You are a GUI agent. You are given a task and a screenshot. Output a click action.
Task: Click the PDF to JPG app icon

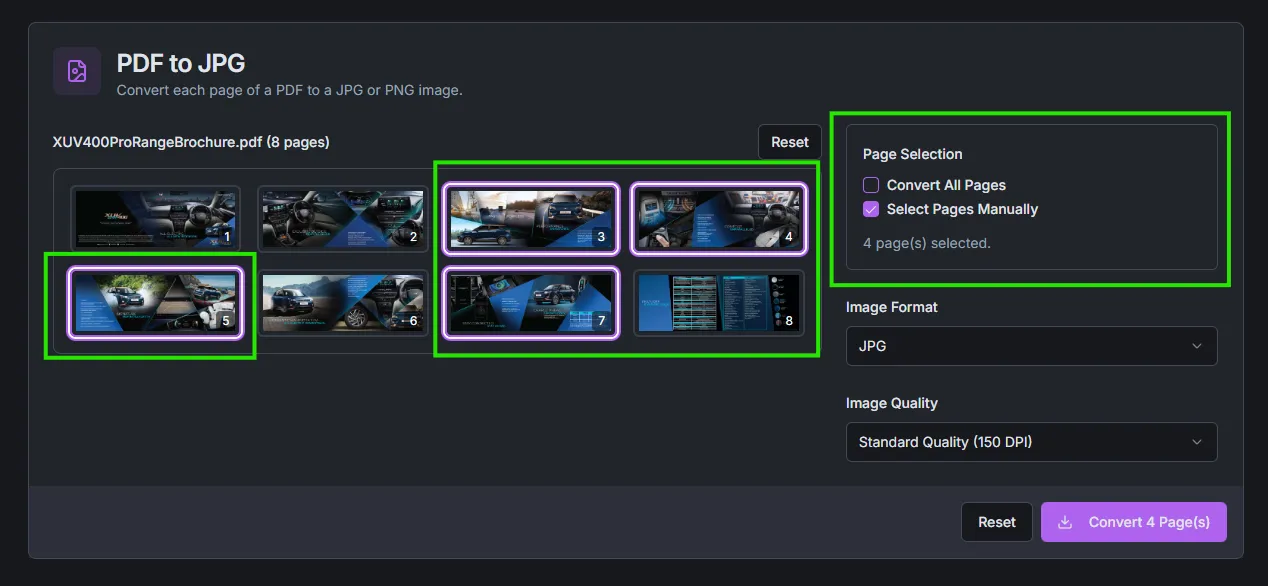click(77, 71)
